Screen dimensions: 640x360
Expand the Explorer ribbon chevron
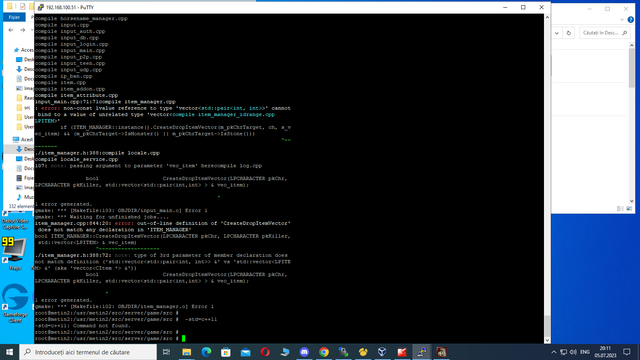[622, 20]
